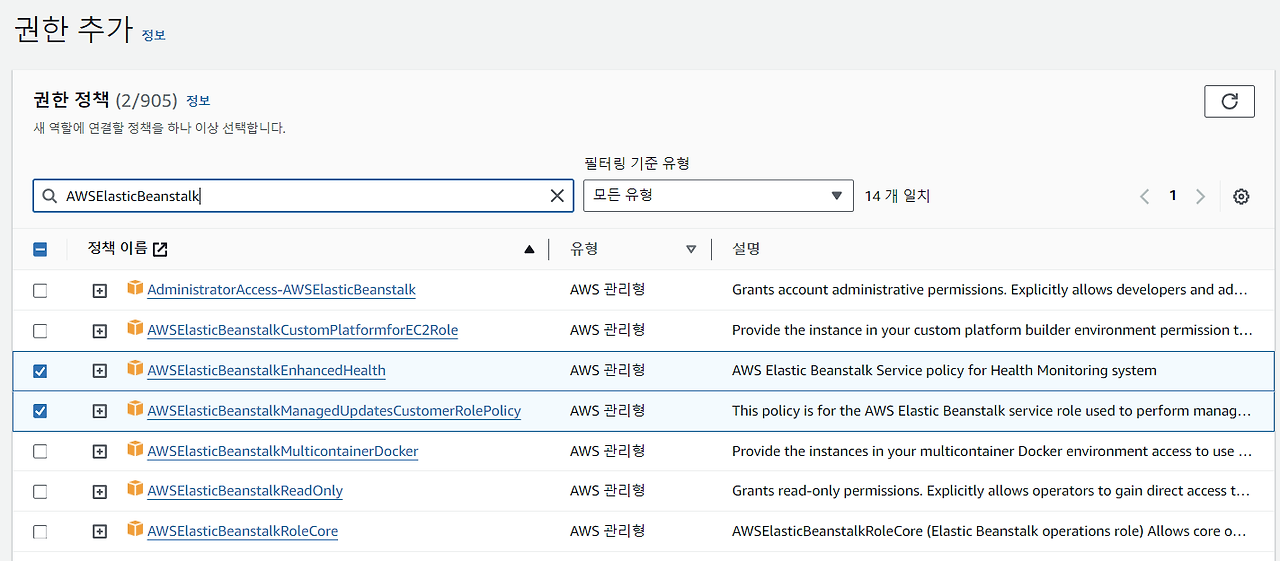Expand AWSElasticBeanstalkRoleCore policy details
The height and width of the screenshot is (561, 1280).
[99, 531]
